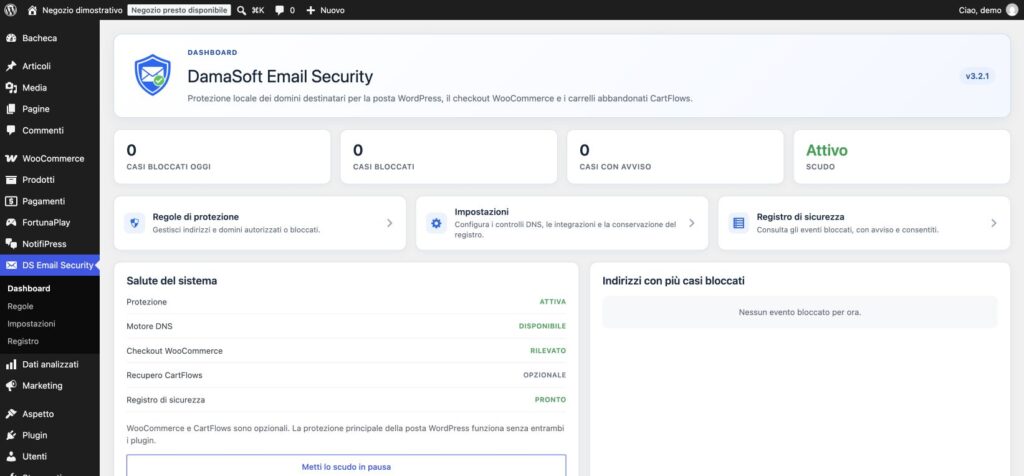
Task: Click the Aspetto paintbrush icon
Action: (11, 414)
